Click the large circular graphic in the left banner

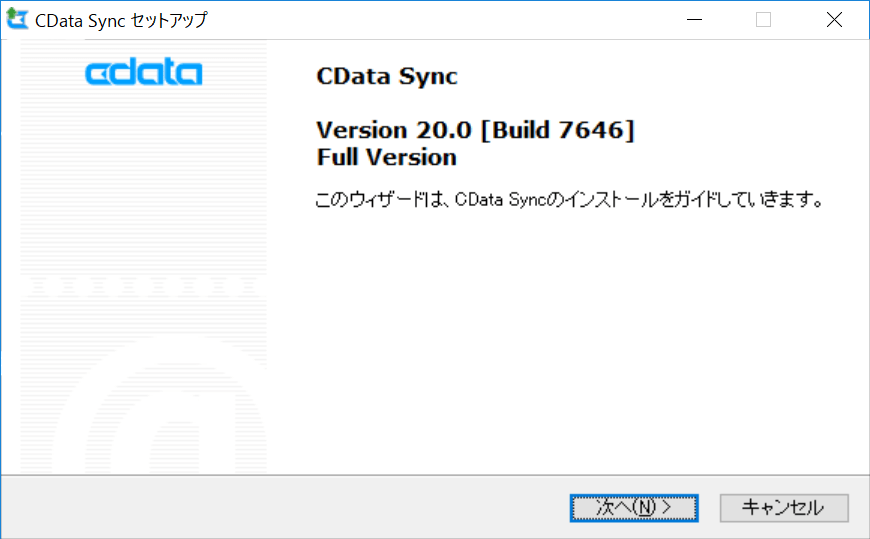pos(165,410)
